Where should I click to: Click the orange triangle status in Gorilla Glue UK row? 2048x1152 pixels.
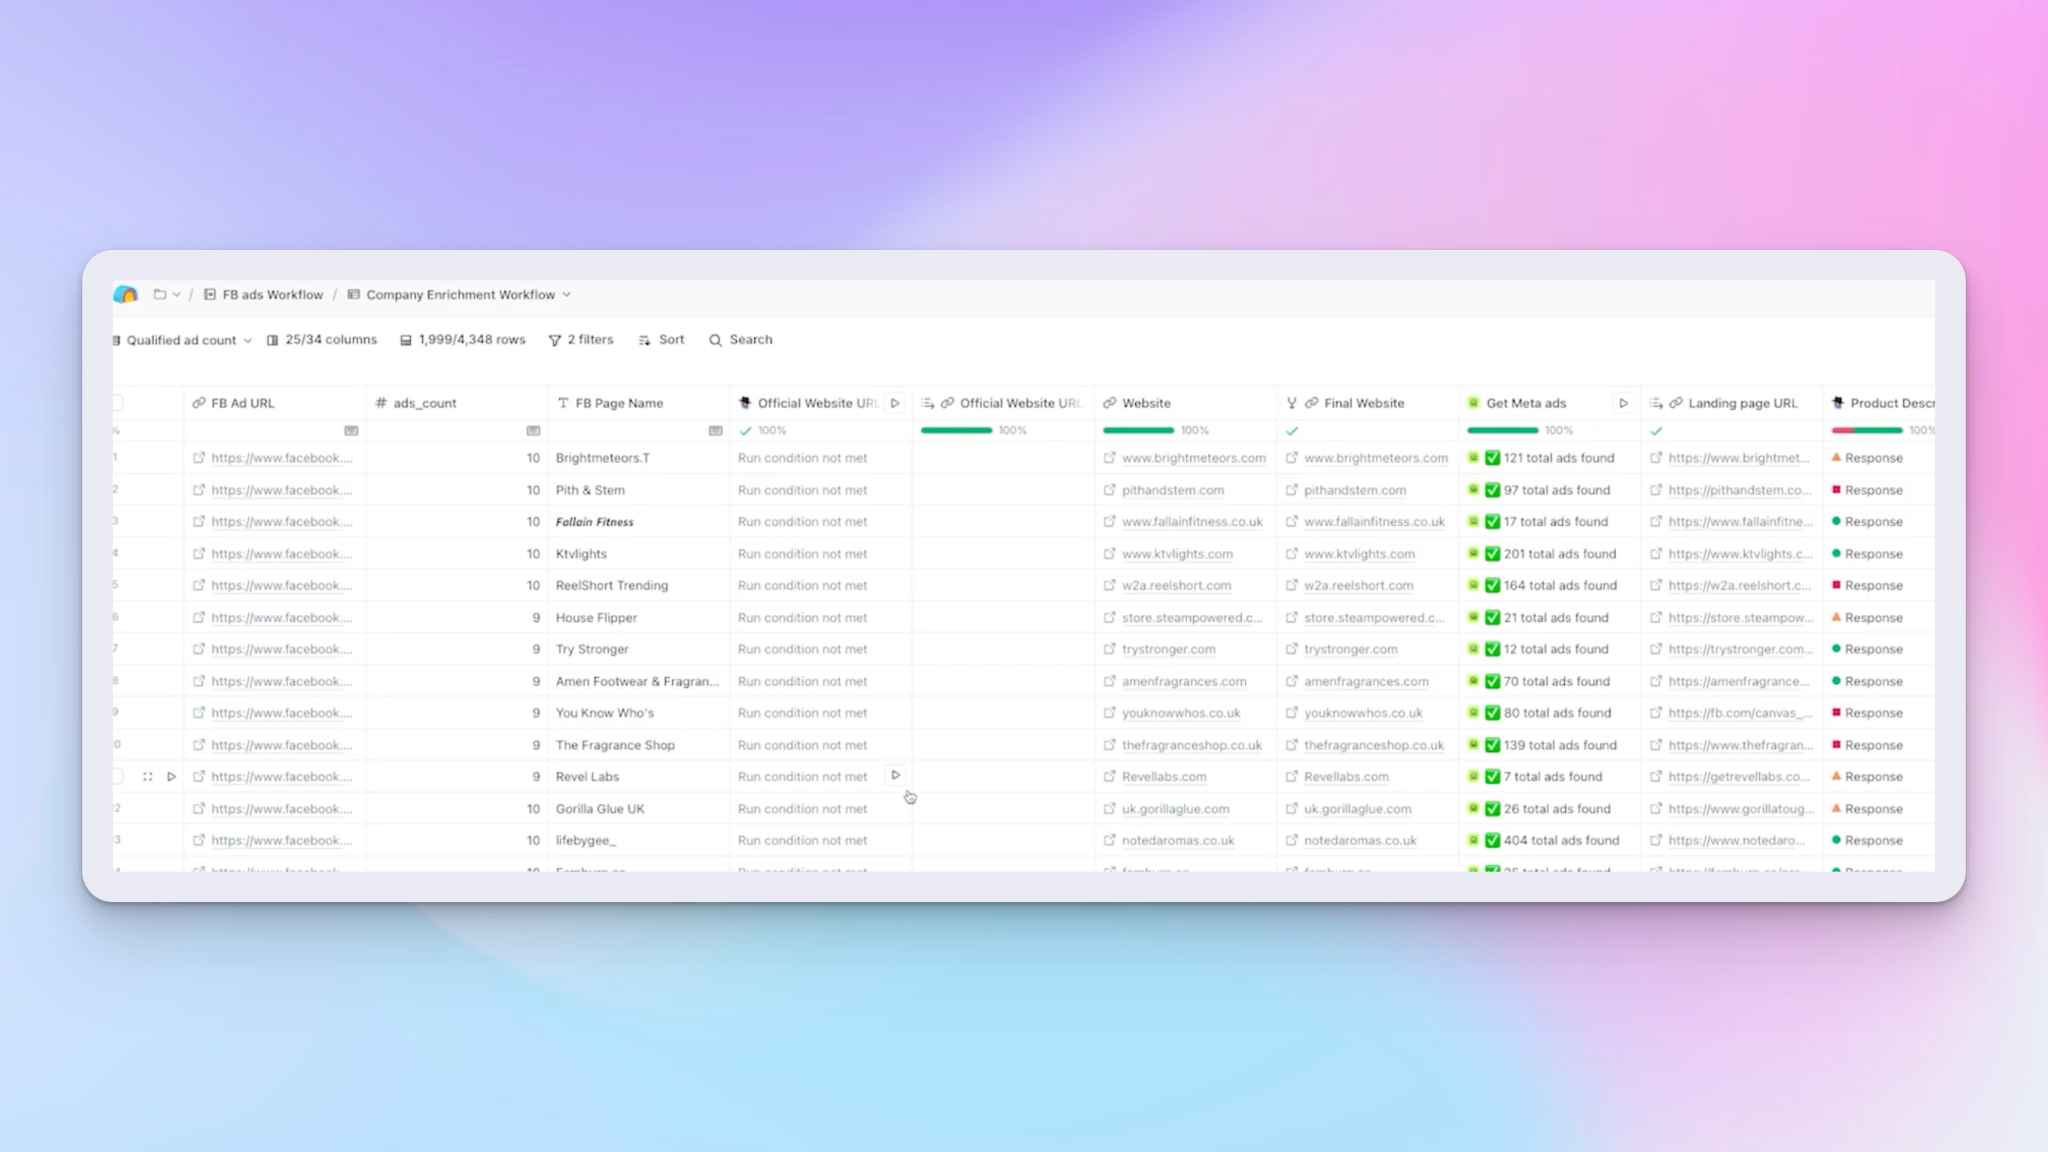[1836, 808]
